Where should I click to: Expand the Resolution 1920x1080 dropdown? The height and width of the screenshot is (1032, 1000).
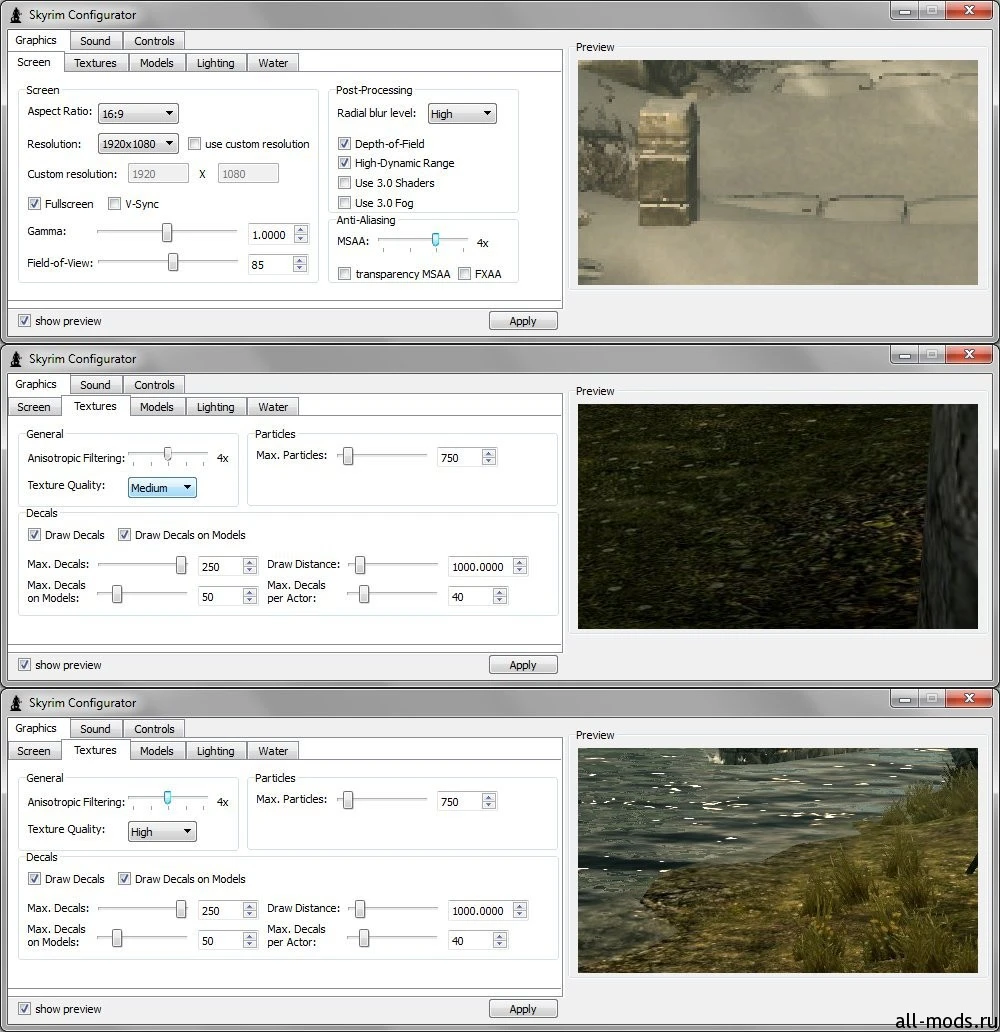pyautogui.click(x=138, y=144)
